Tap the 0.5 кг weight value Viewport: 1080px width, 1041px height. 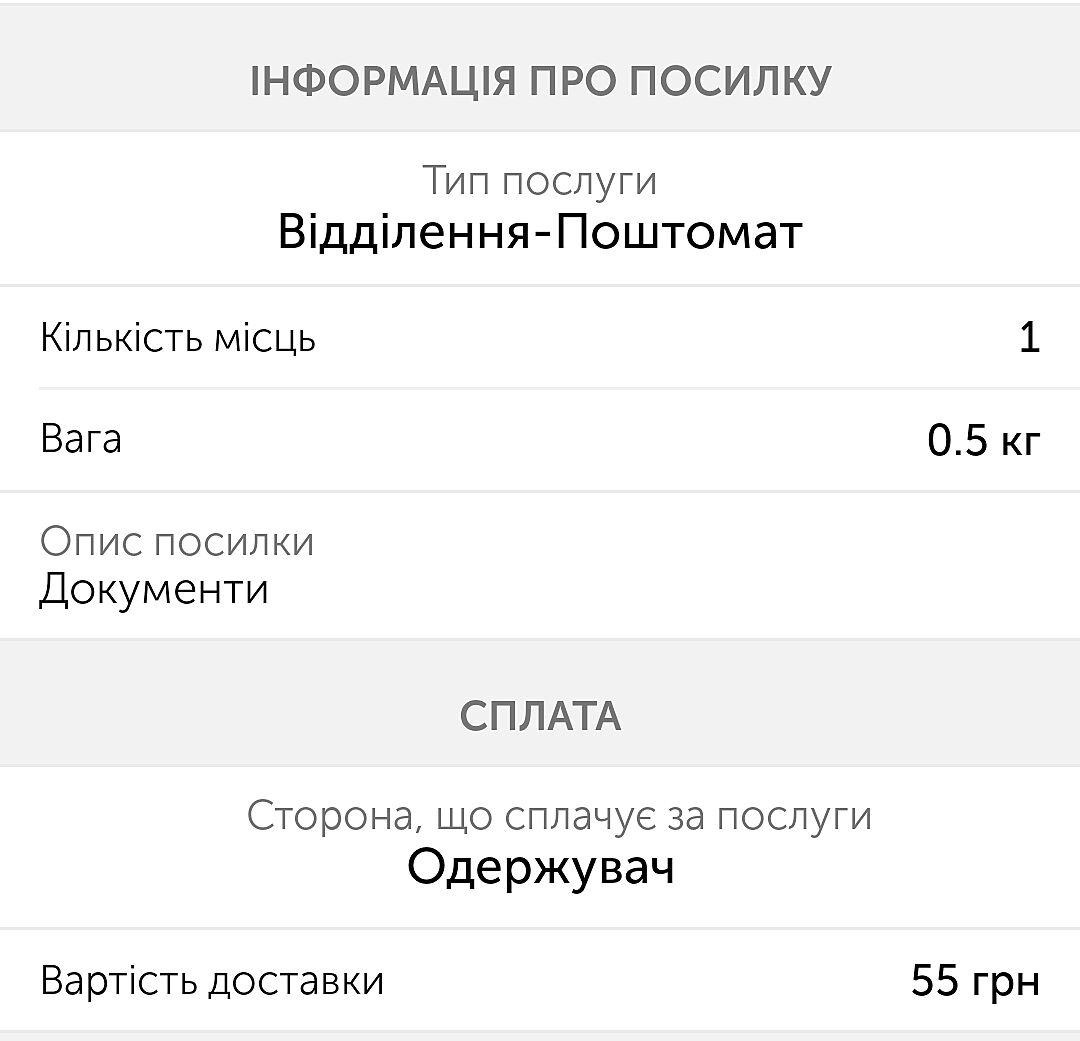984,440
